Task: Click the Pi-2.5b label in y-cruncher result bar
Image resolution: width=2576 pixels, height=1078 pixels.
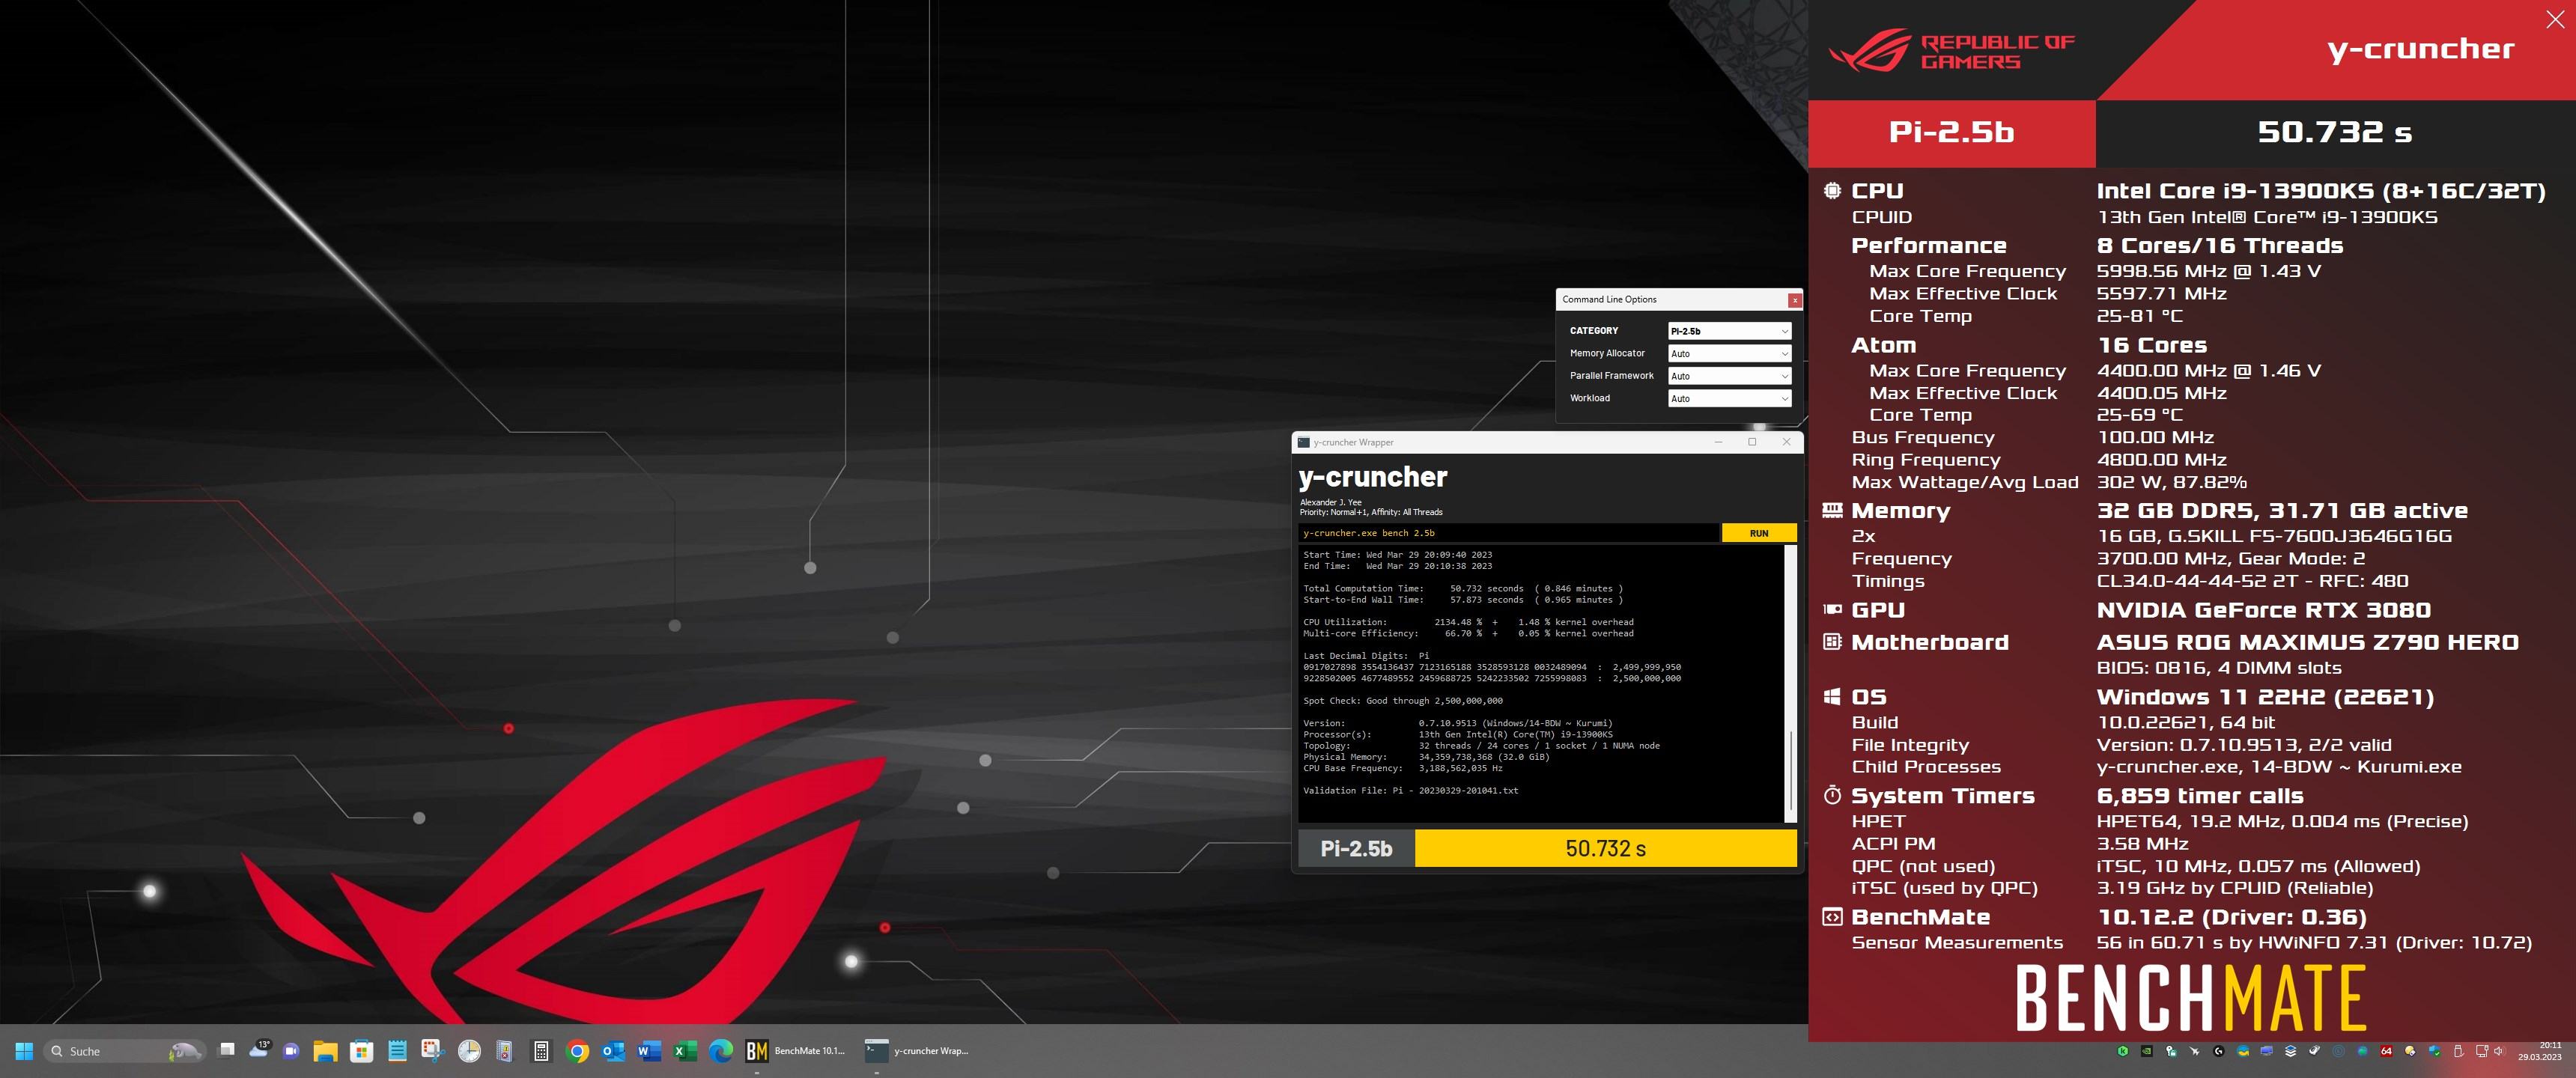Action: pyautogui.click(x=1356, y=848)
